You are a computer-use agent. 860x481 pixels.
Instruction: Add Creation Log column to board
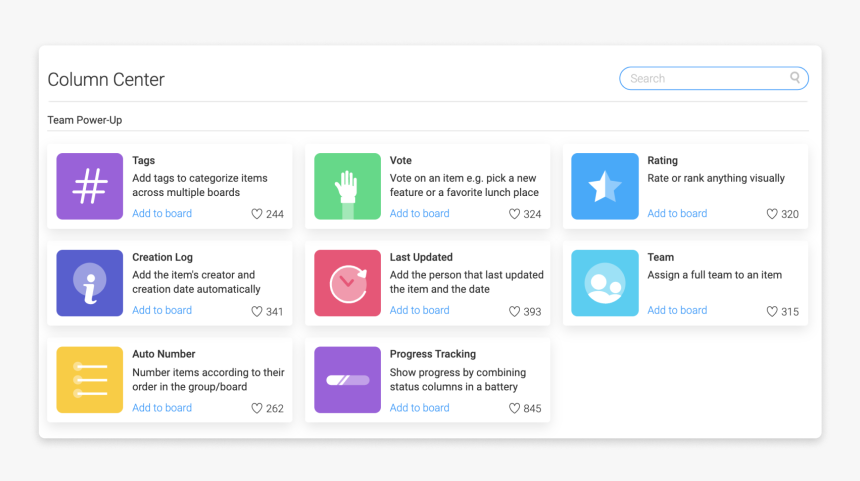coord(162,310)
